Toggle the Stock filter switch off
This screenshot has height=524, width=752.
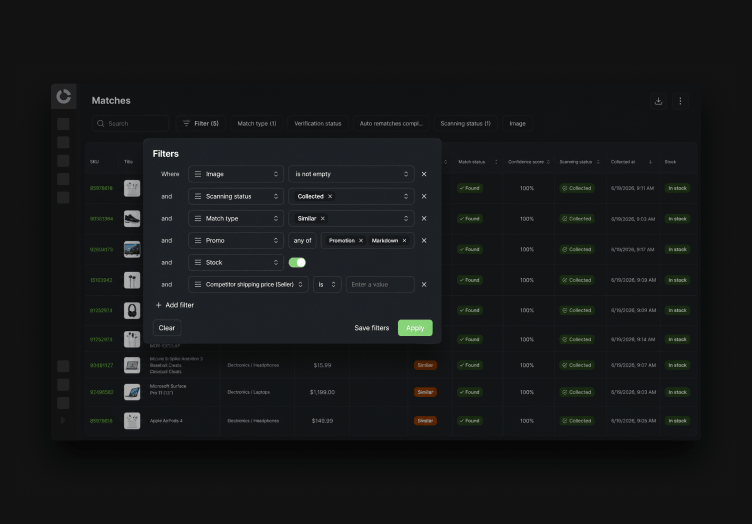(297, 263)
